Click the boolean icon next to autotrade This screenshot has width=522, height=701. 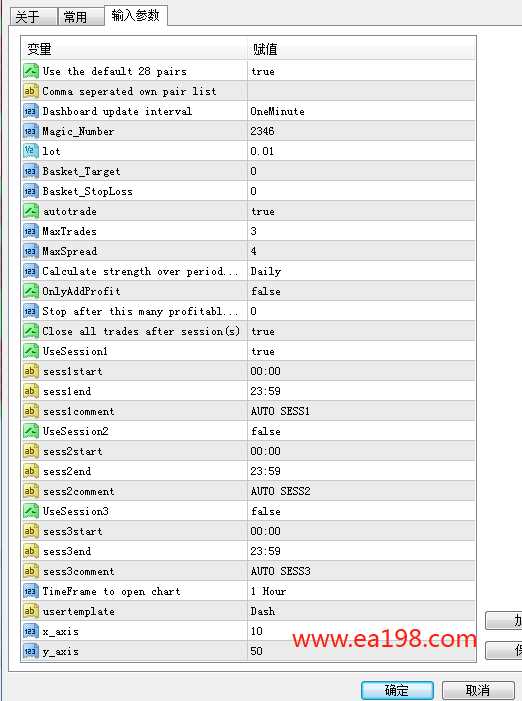tap(31, 211)
